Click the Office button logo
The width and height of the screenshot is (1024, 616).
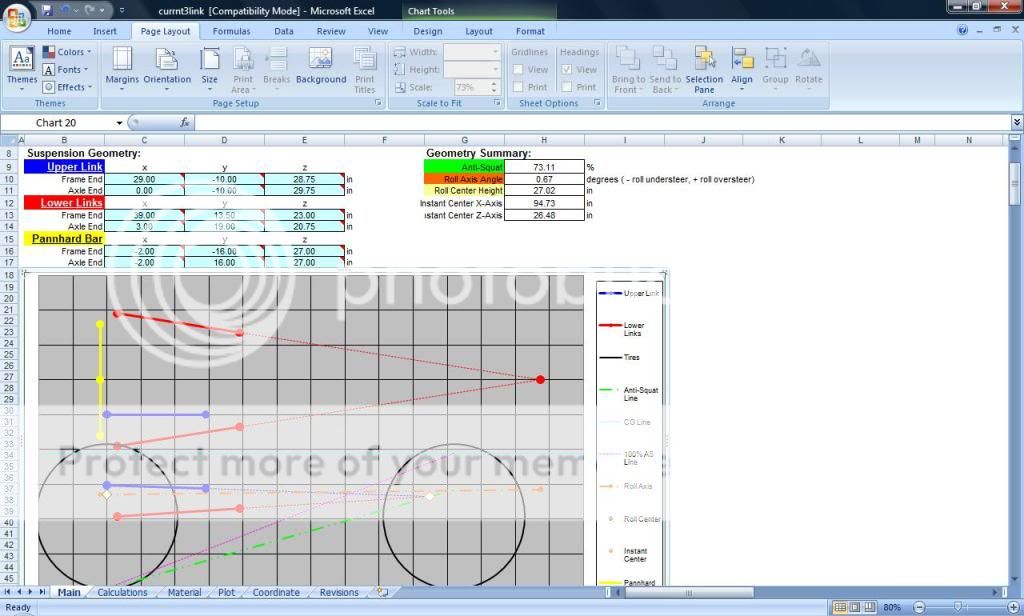point(17,17)
